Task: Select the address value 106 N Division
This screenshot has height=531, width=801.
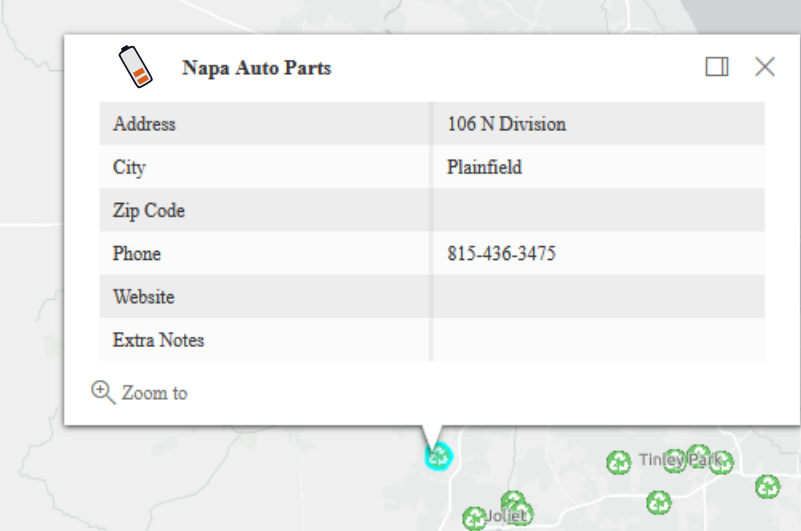Action: coord(507,124)
